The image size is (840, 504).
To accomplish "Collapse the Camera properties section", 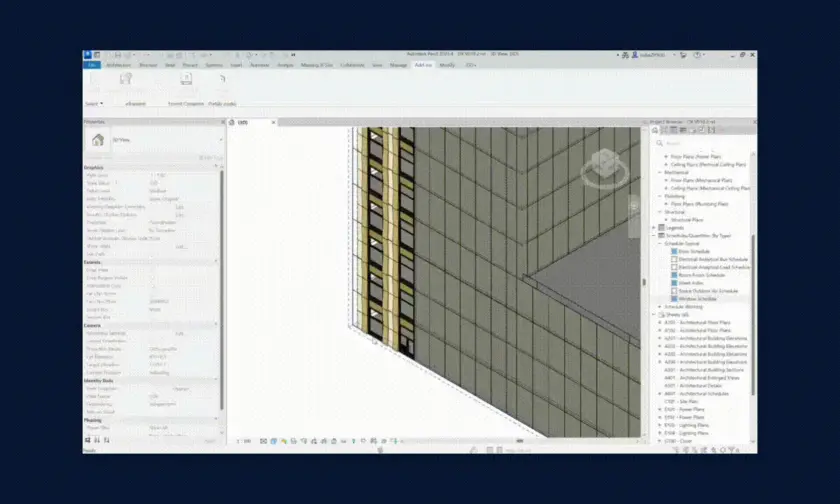I will tap(216, 325).
